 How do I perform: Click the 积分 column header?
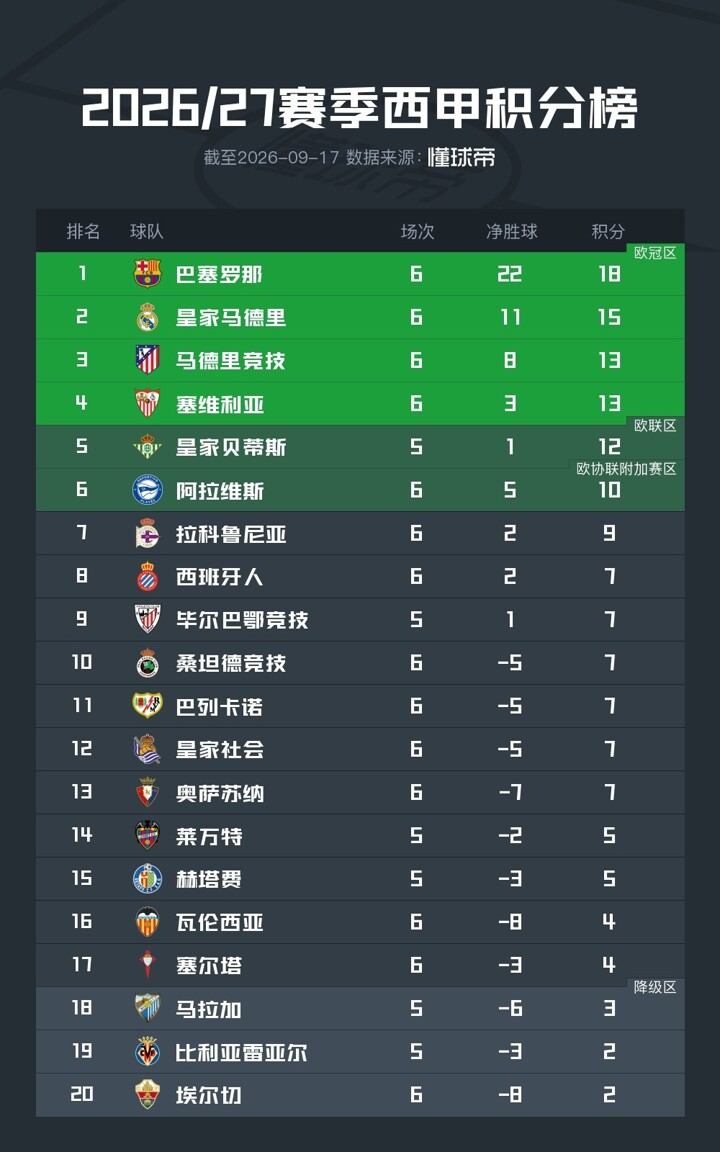coord(608,231)
